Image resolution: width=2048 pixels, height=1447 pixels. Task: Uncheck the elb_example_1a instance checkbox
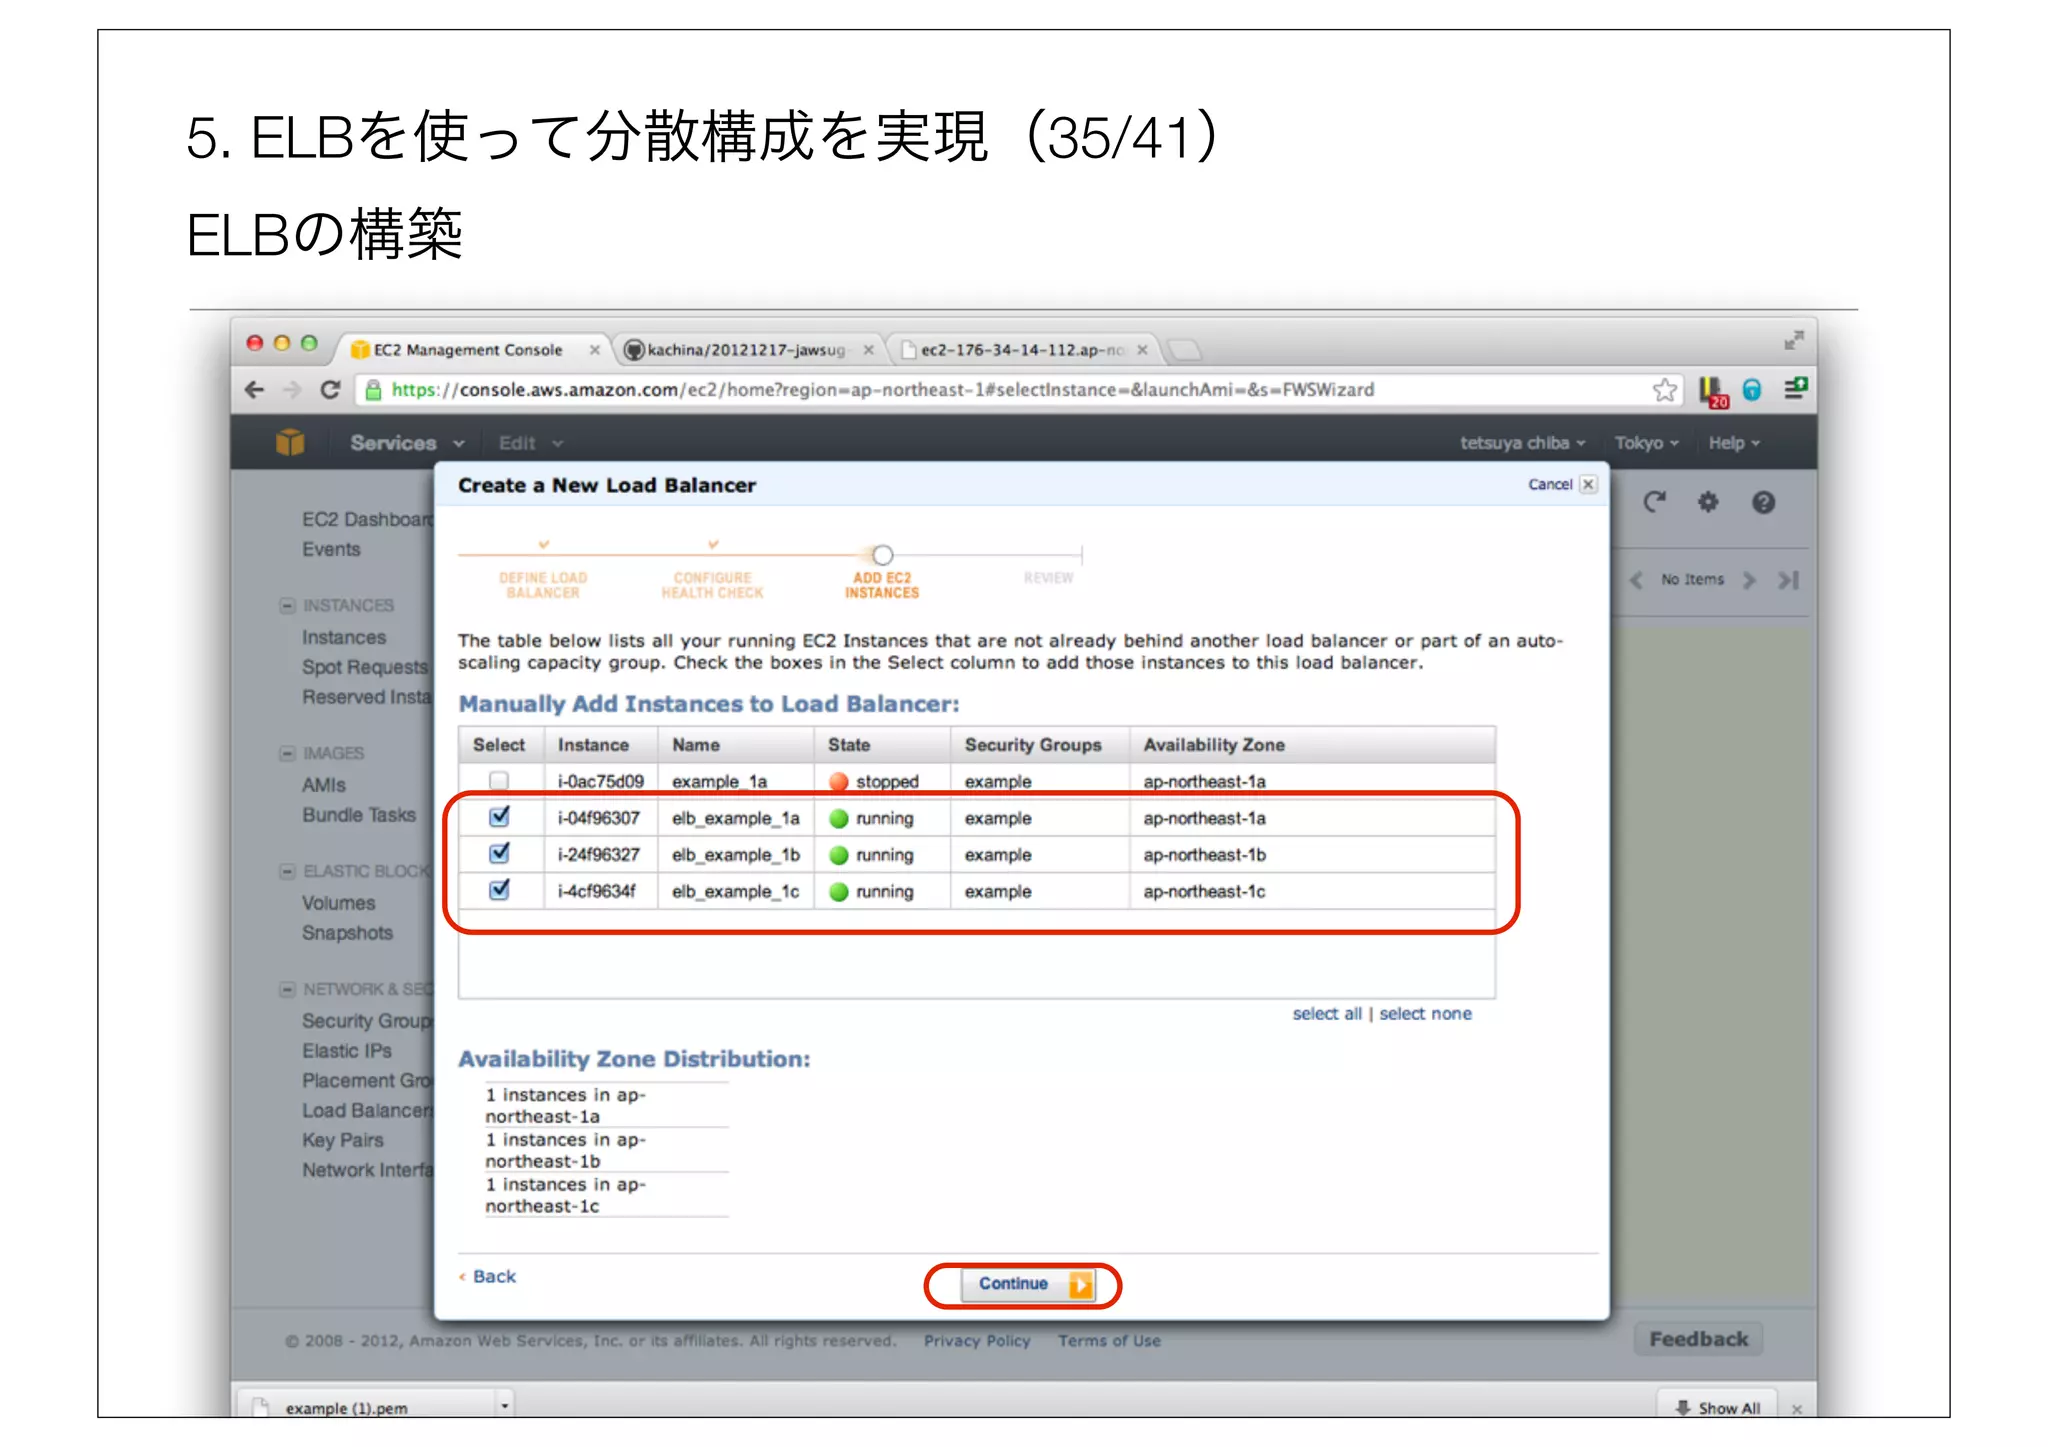[499, 817]
